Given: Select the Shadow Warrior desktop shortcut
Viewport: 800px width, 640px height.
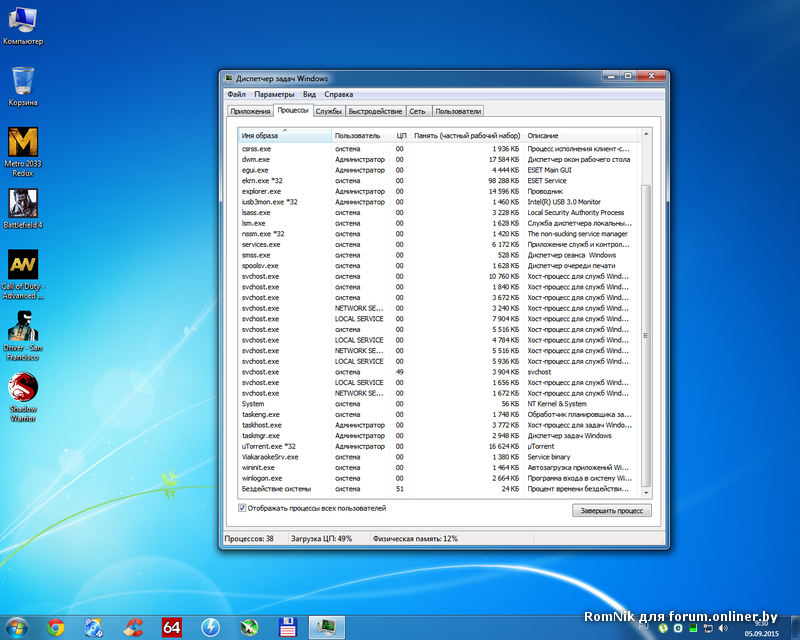Looking at the screenshot, I should coord(22,389).
